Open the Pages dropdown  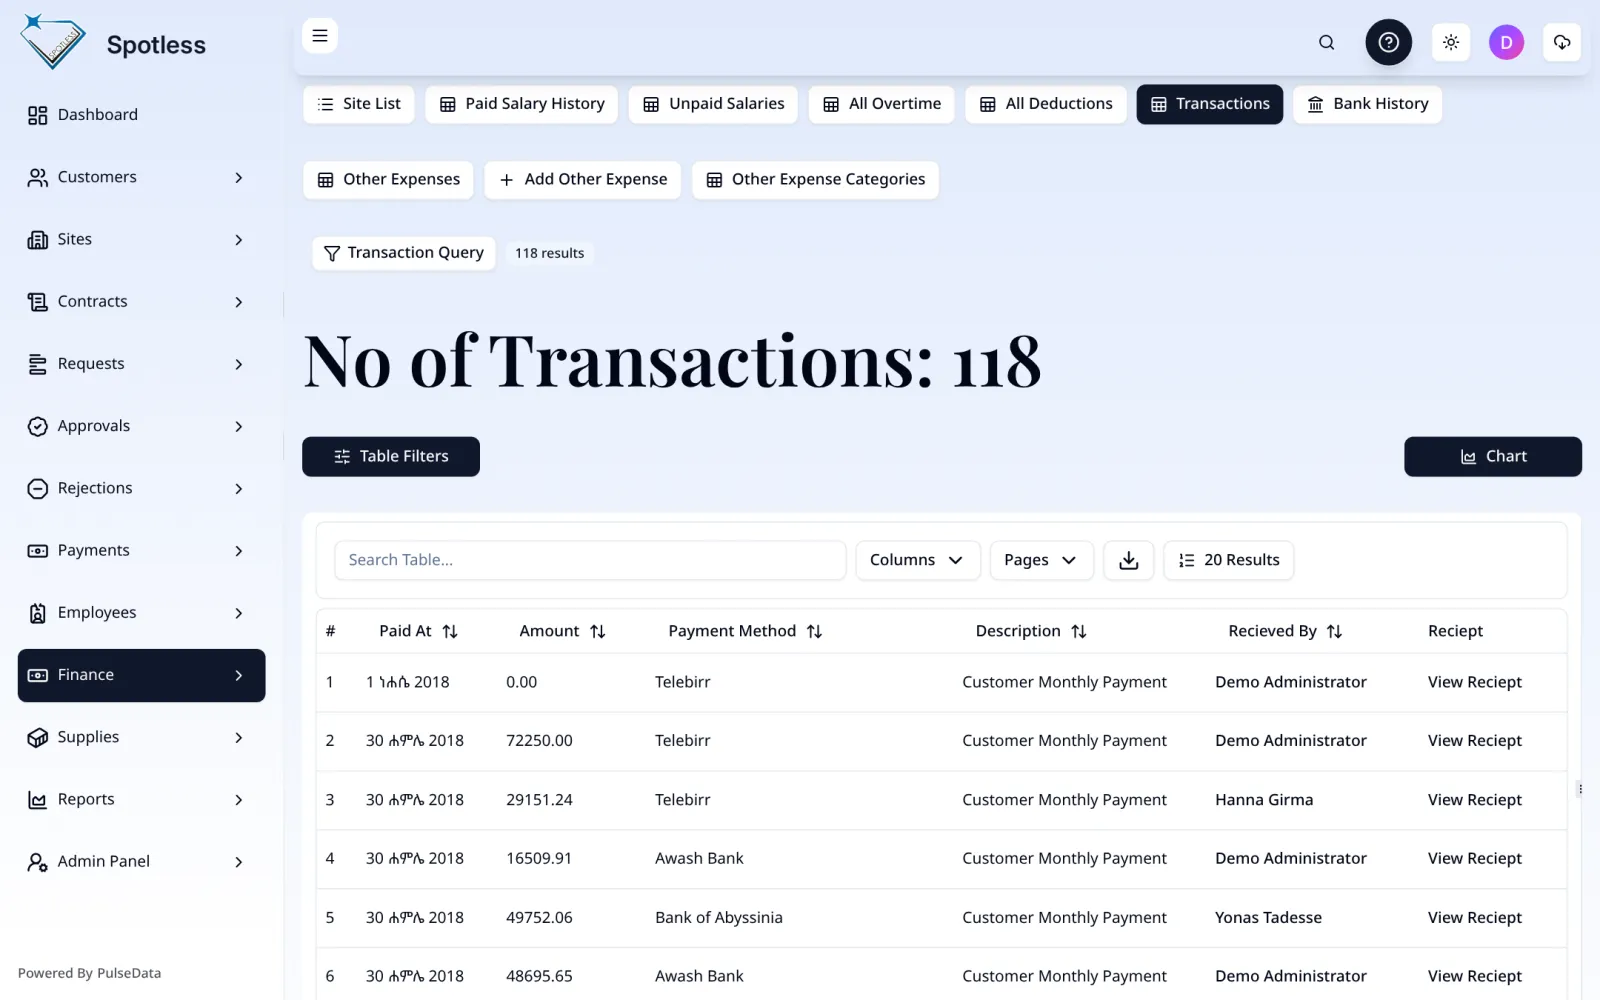1041,560
